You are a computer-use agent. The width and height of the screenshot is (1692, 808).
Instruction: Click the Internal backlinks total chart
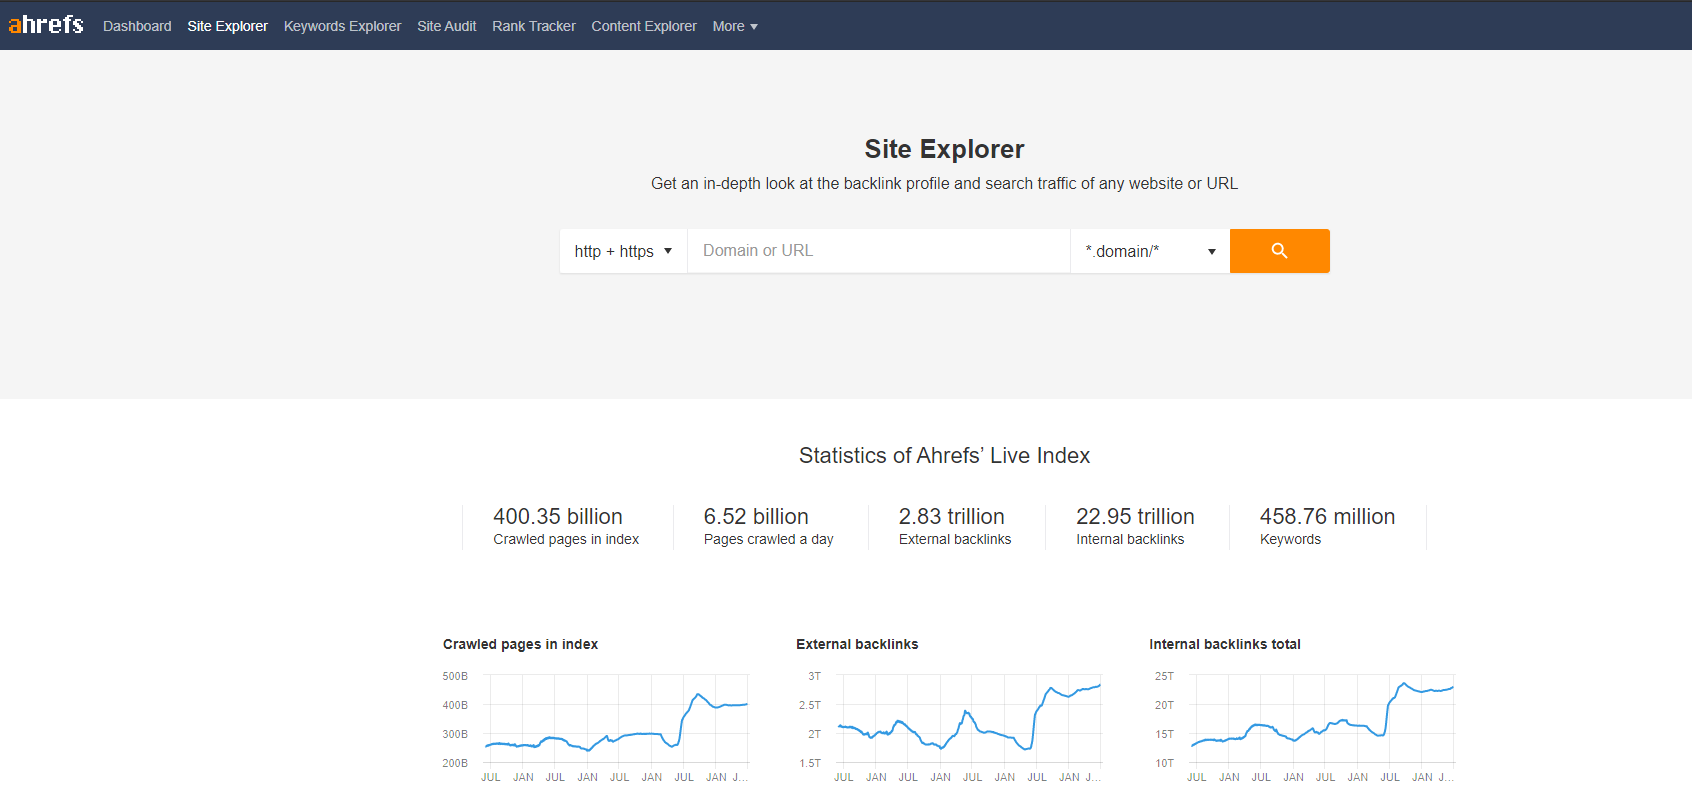(1304, 727)
